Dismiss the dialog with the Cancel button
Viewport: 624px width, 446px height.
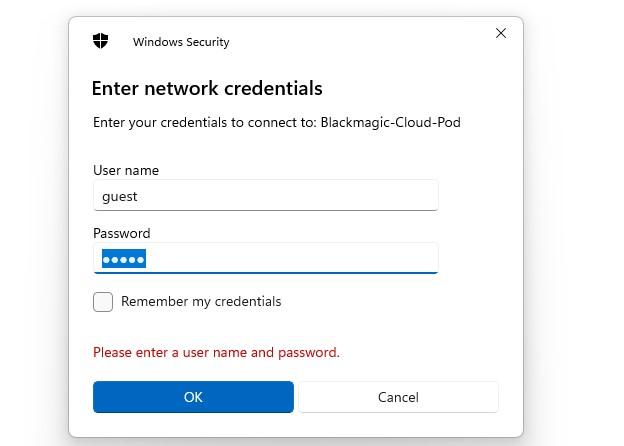[398, 397]
